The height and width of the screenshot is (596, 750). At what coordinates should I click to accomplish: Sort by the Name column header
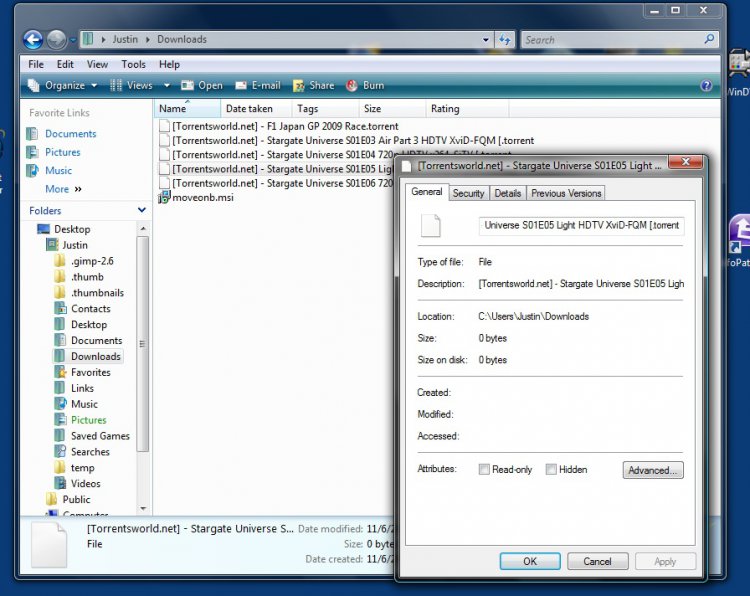click(187, 109)
